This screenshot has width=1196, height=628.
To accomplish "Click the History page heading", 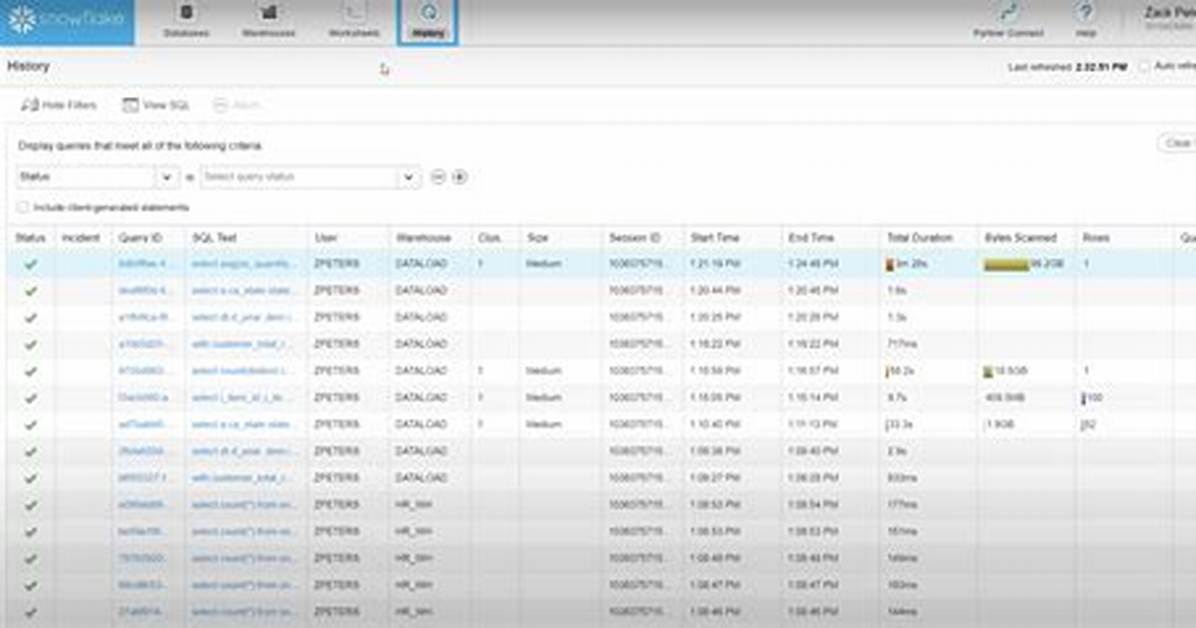I will coord(28,66).
